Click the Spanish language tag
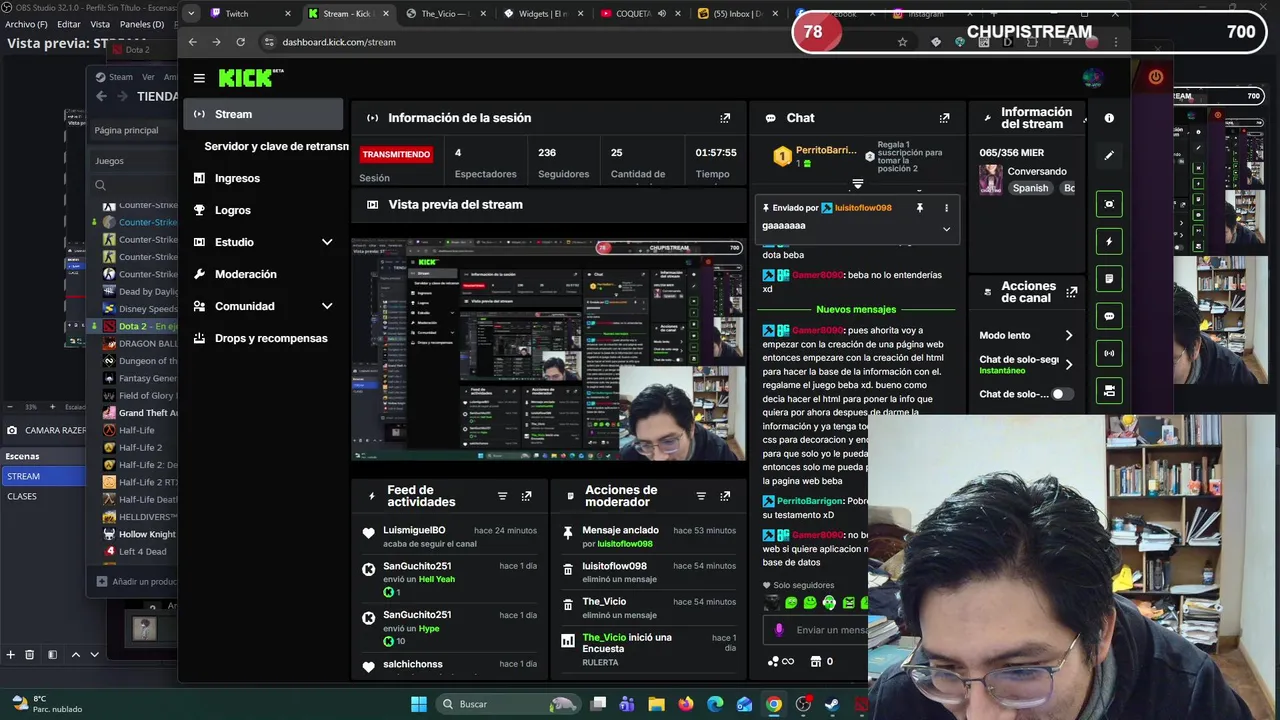 tap(1030, 188)
